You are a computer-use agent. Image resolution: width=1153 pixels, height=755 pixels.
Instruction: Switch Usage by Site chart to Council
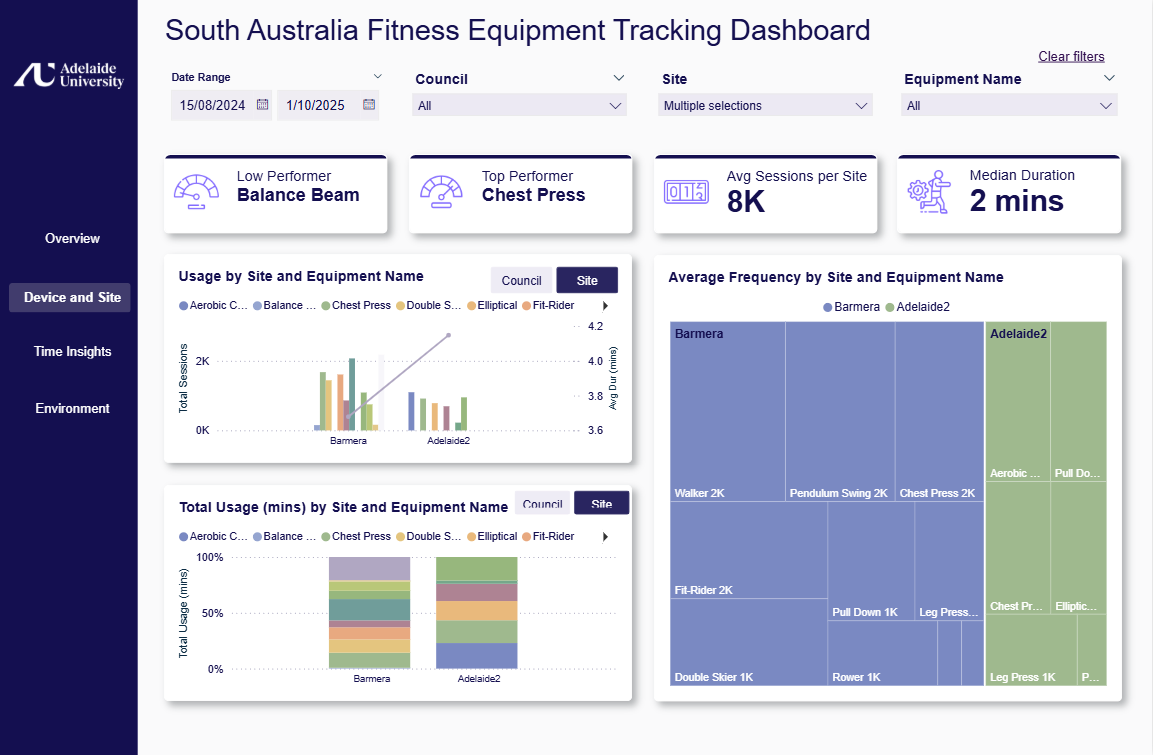point(521,281)
